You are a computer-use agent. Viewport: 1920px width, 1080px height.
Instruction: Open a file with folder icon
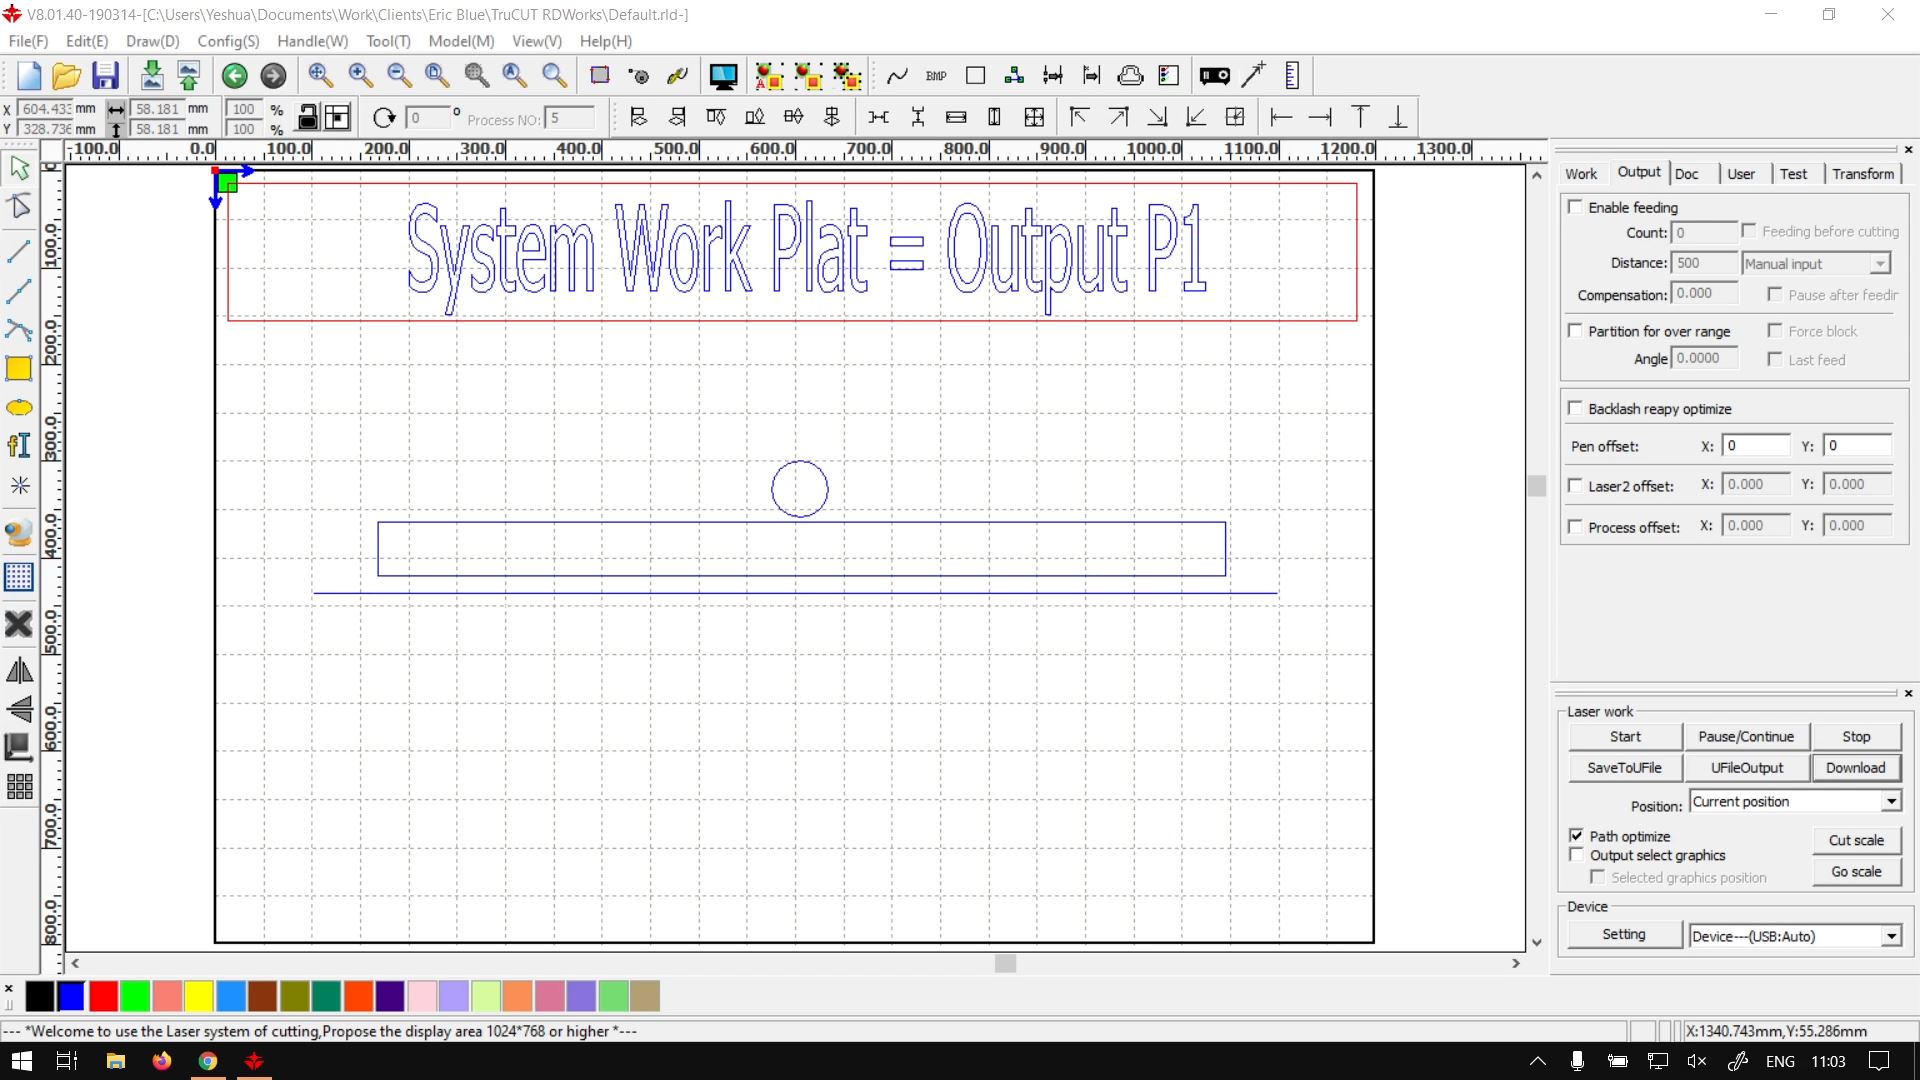point(66,76)
